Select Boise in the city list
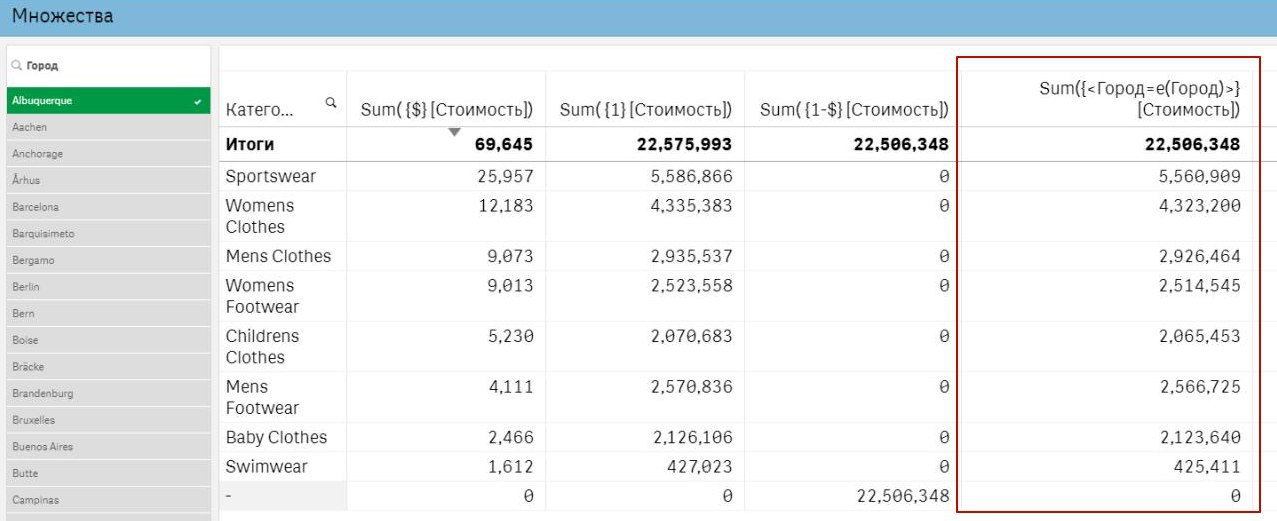Screen dimensions: 1277x521 pos(108,340)
